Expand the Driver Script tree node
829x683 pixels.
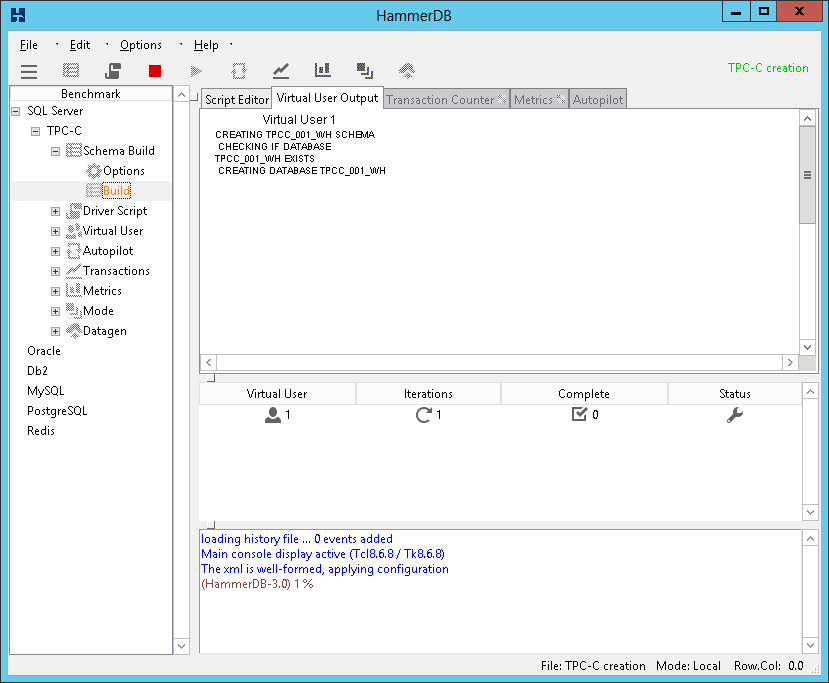(56, 211)
